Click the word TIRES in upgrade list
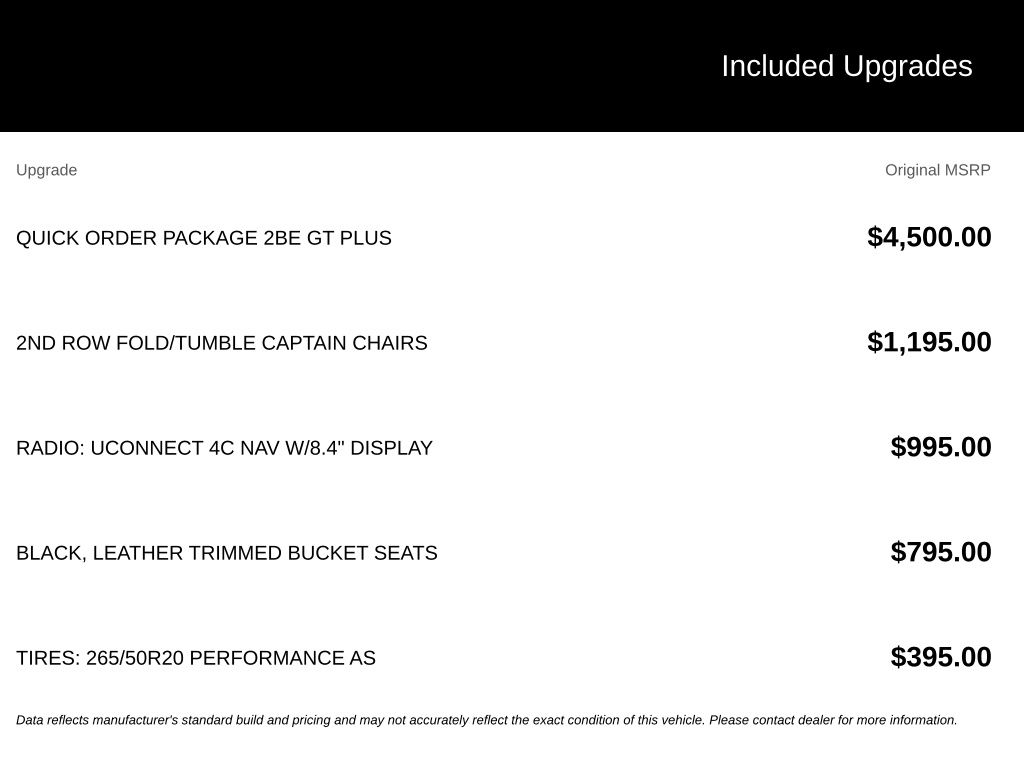The image size is (1024, 768). (x=48, y=658)
